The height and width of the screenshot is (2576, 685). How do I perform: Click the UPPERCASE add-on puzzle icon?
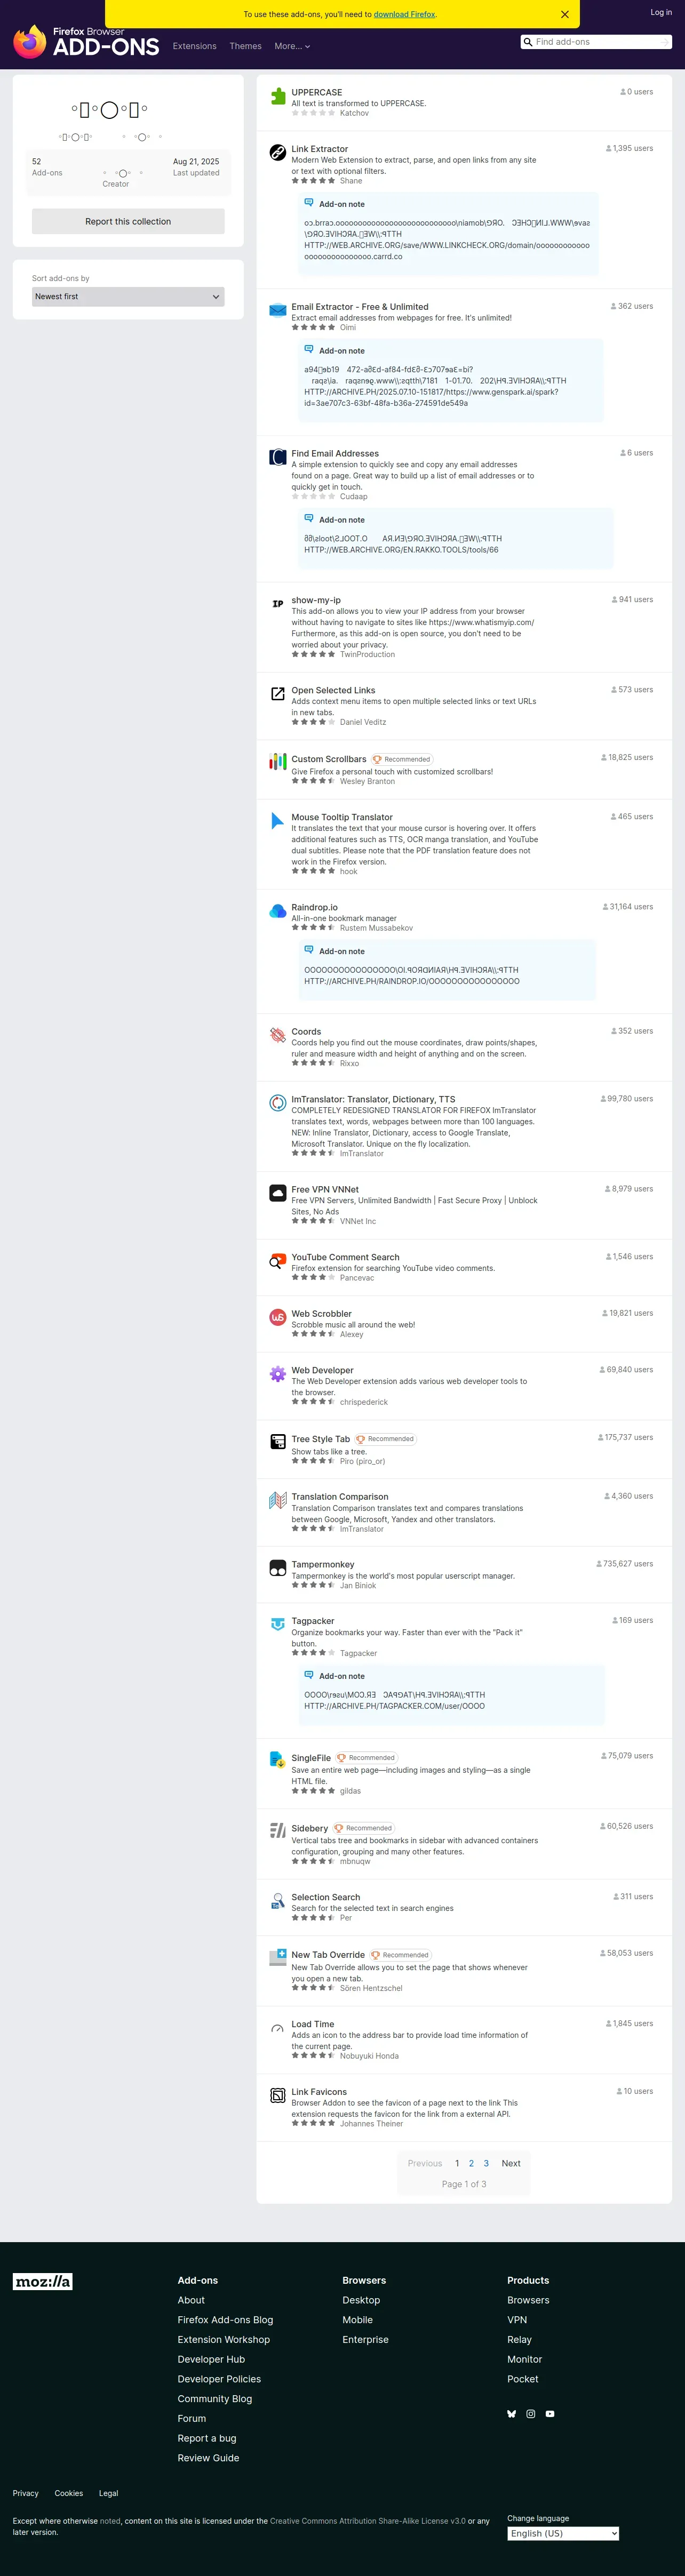pyautogui.click(x=278, y=97)
